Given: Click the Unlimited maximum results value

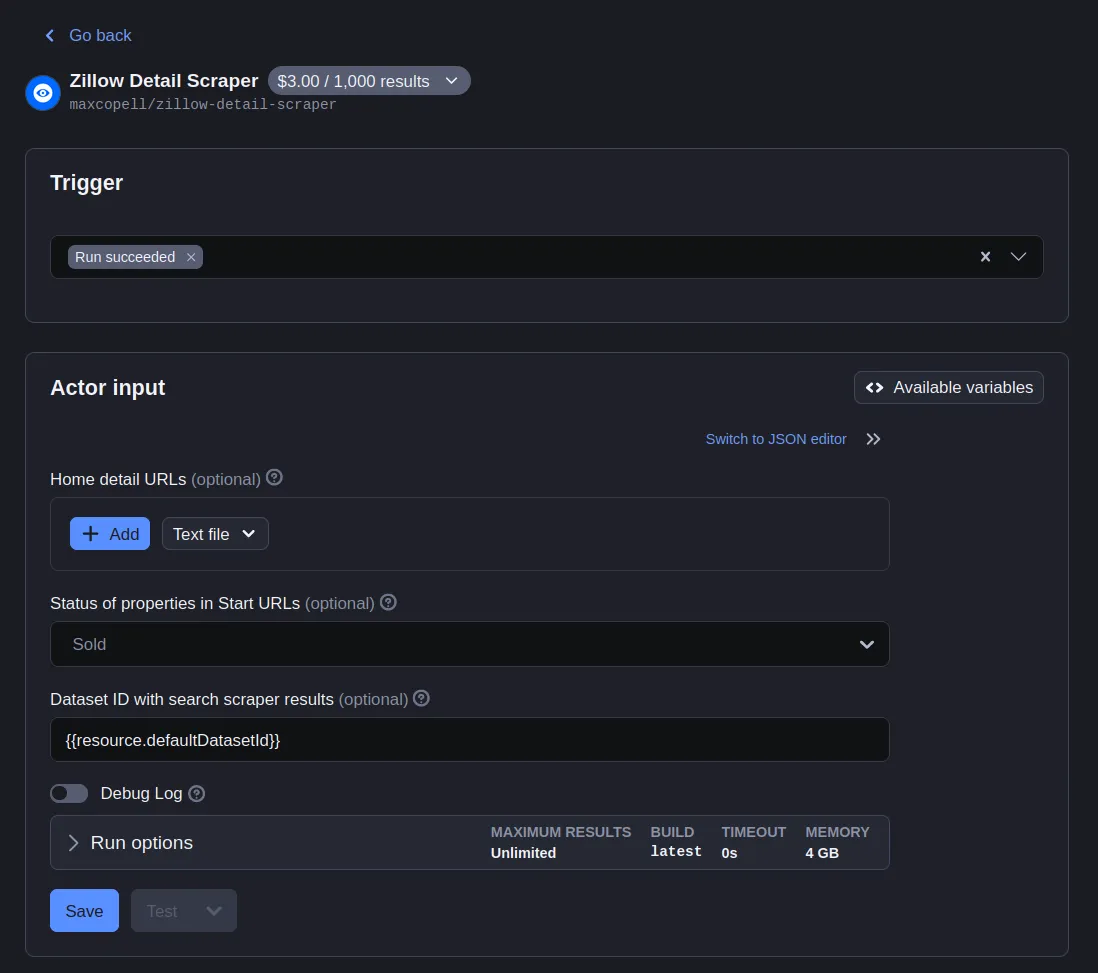Looking at the screenshot, I should (x=523, y=853).
